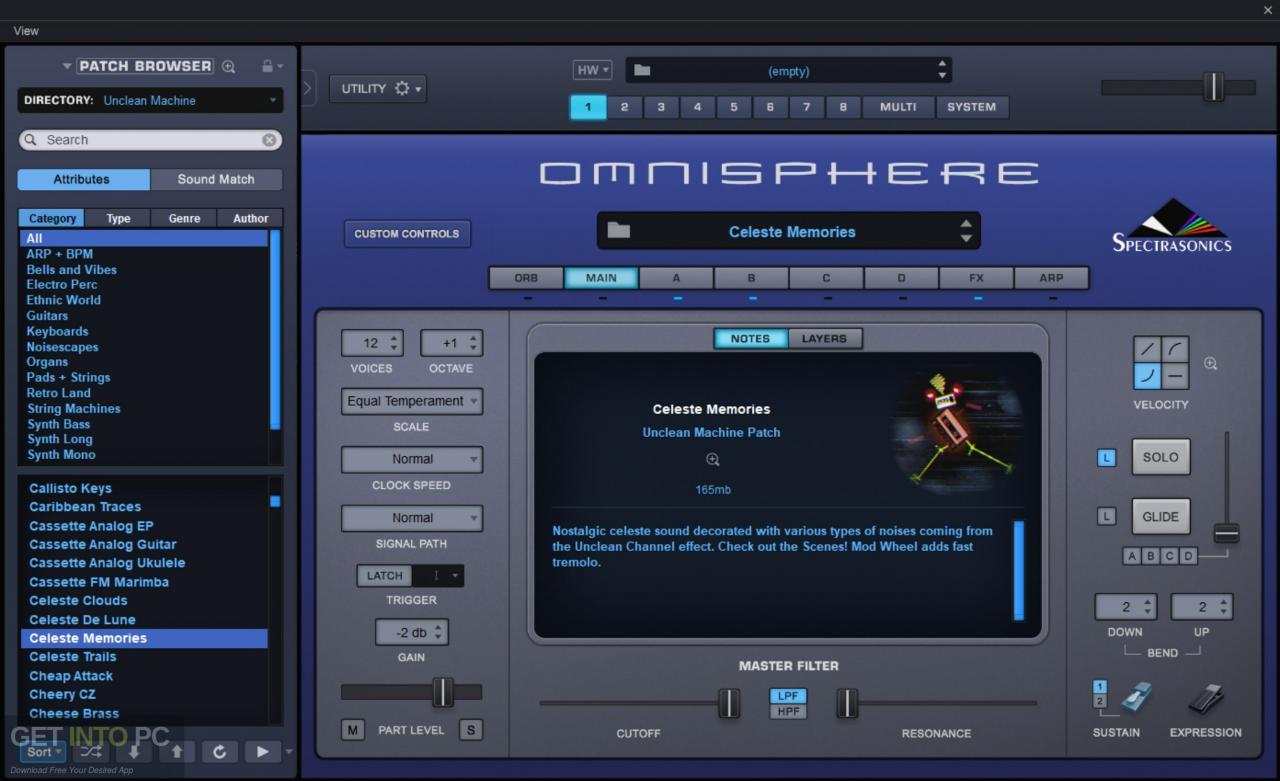Click the folder icon in multi name display
1280x781 pixels.
pos(642,70)
